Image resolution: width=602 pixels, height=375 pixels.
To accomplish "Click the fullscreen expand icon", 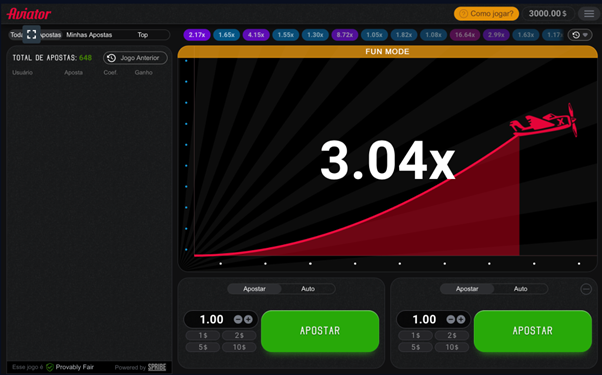I will (x=31, y=35).
